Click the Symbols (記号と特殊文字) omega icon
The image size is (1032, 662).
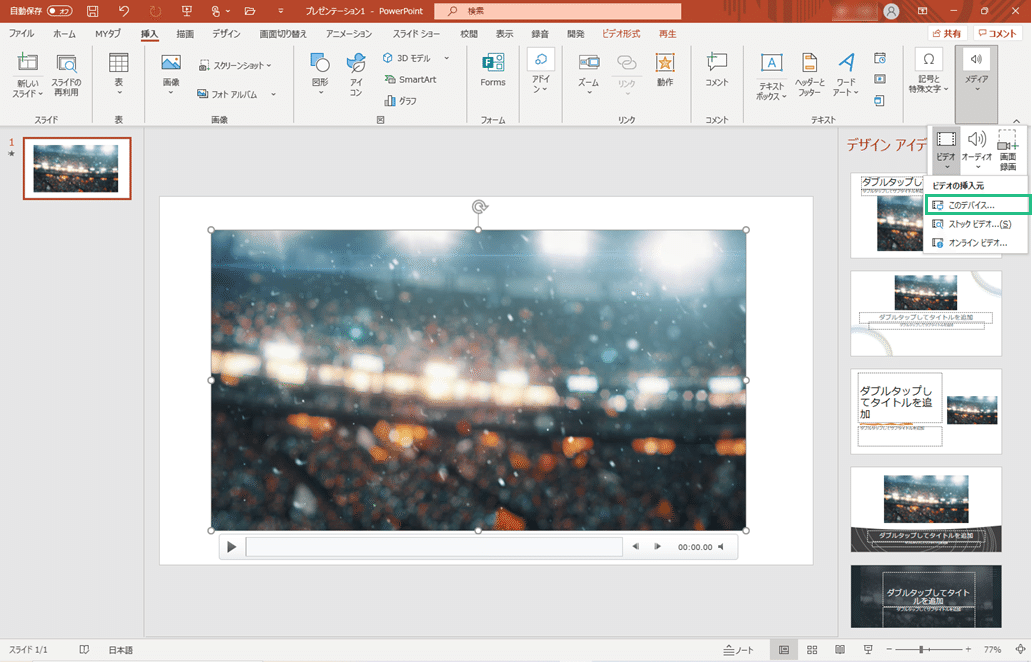928,60
